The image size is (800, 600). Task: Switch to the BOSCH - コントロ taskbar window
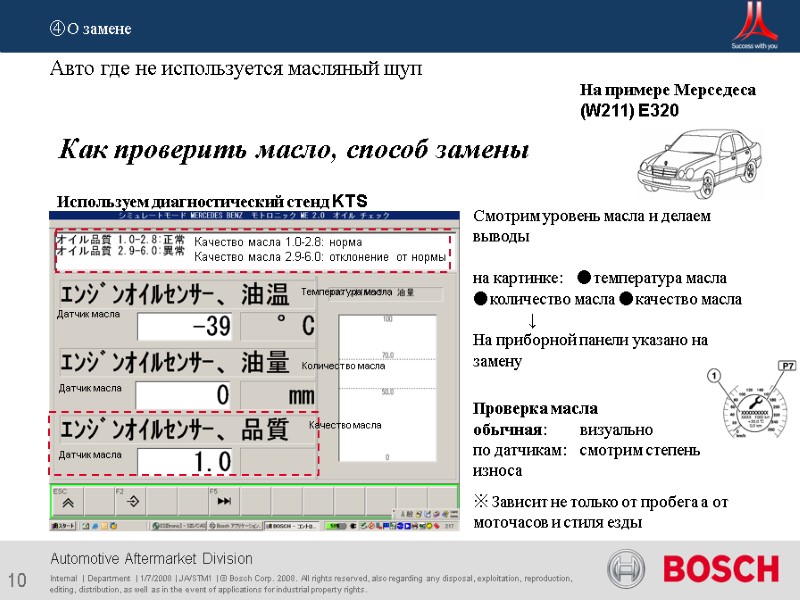(x=293, y=526)
